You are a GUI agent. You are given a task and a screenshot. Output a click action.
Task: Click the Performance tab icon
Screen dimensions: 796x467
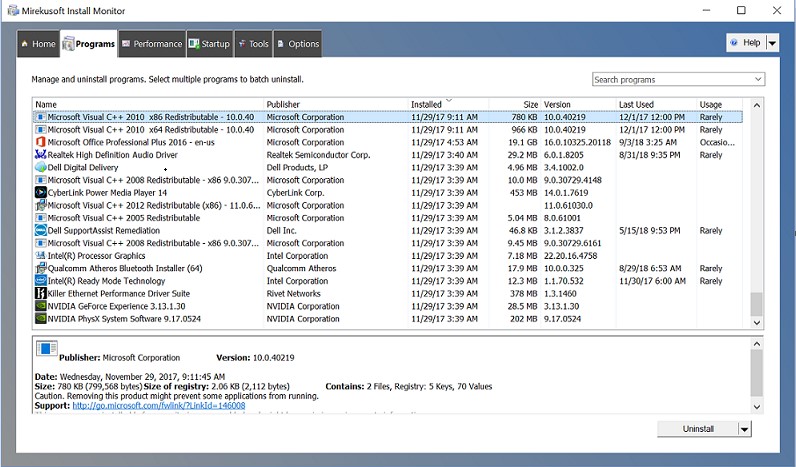click(x=126, y=44)
